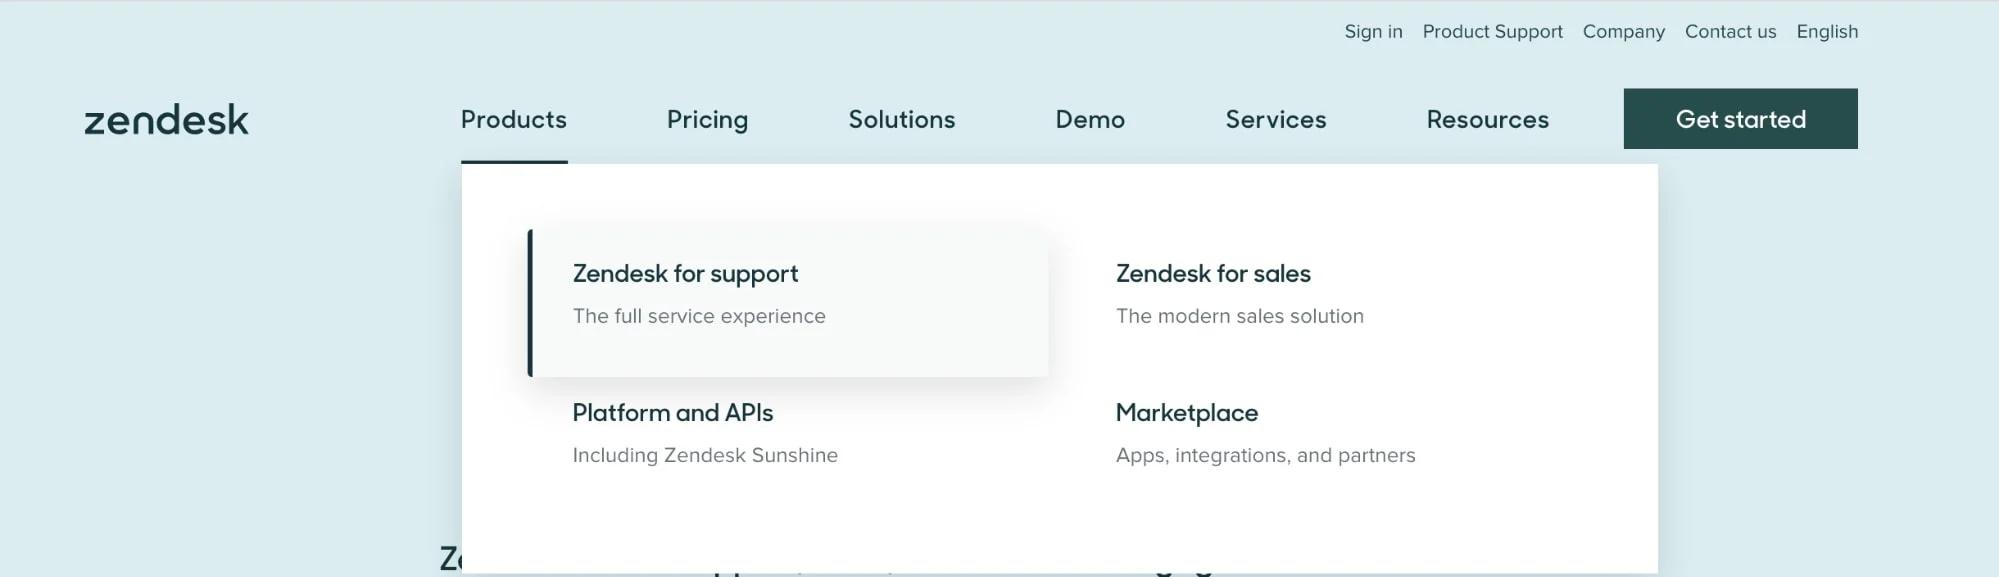Click the Zendesk logo

click(166, 120)
